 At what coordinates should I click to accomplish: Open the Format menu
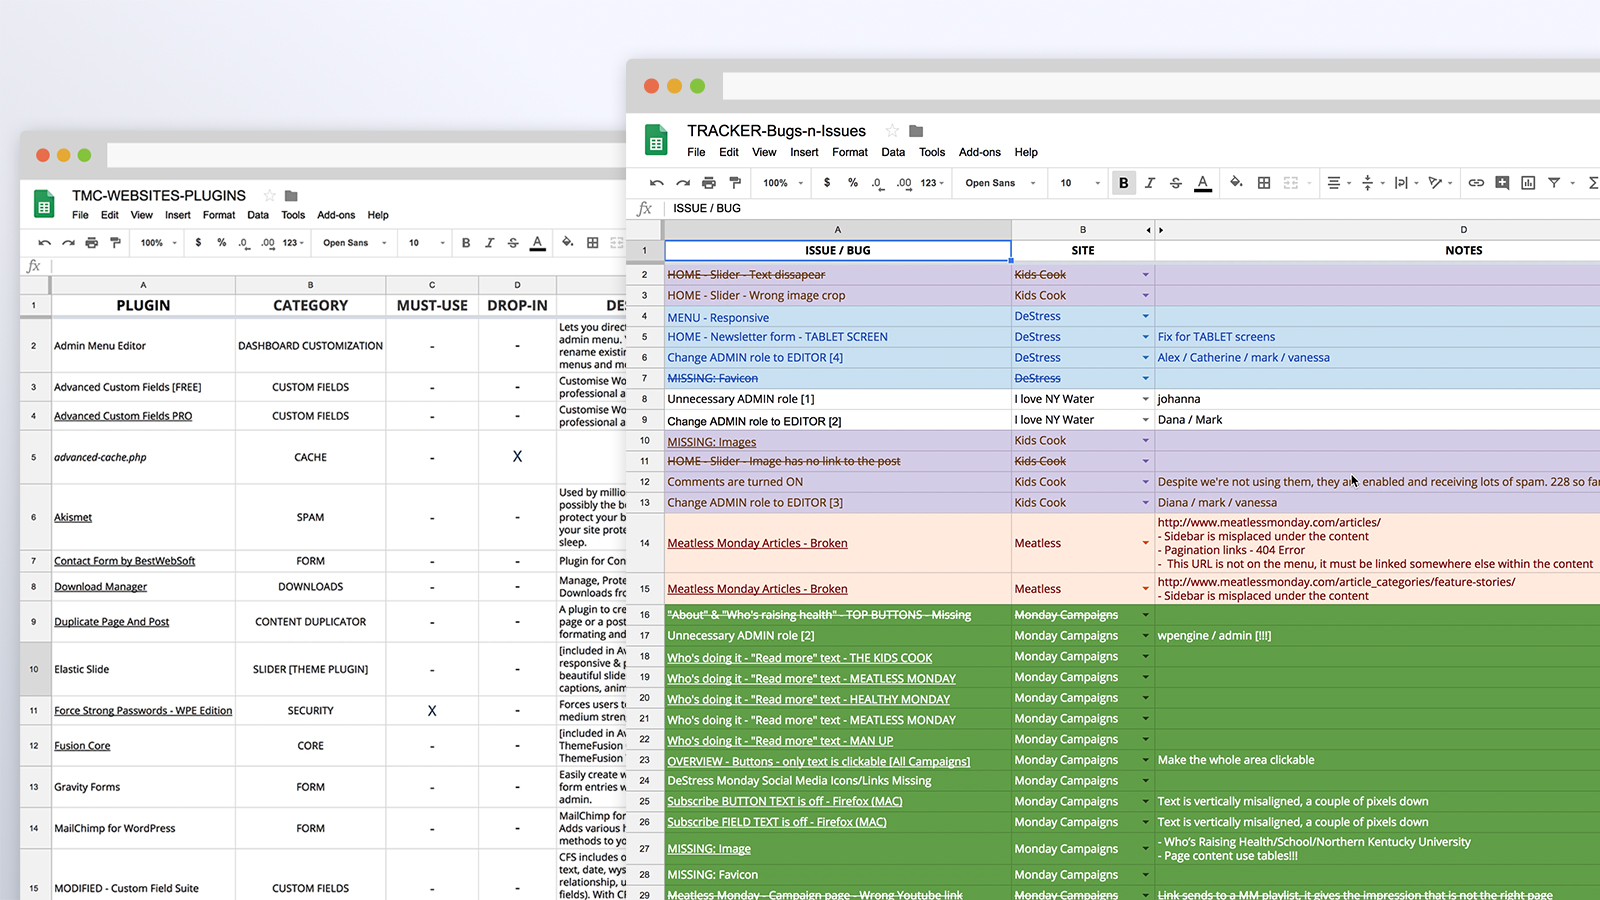tap(849, 152)
